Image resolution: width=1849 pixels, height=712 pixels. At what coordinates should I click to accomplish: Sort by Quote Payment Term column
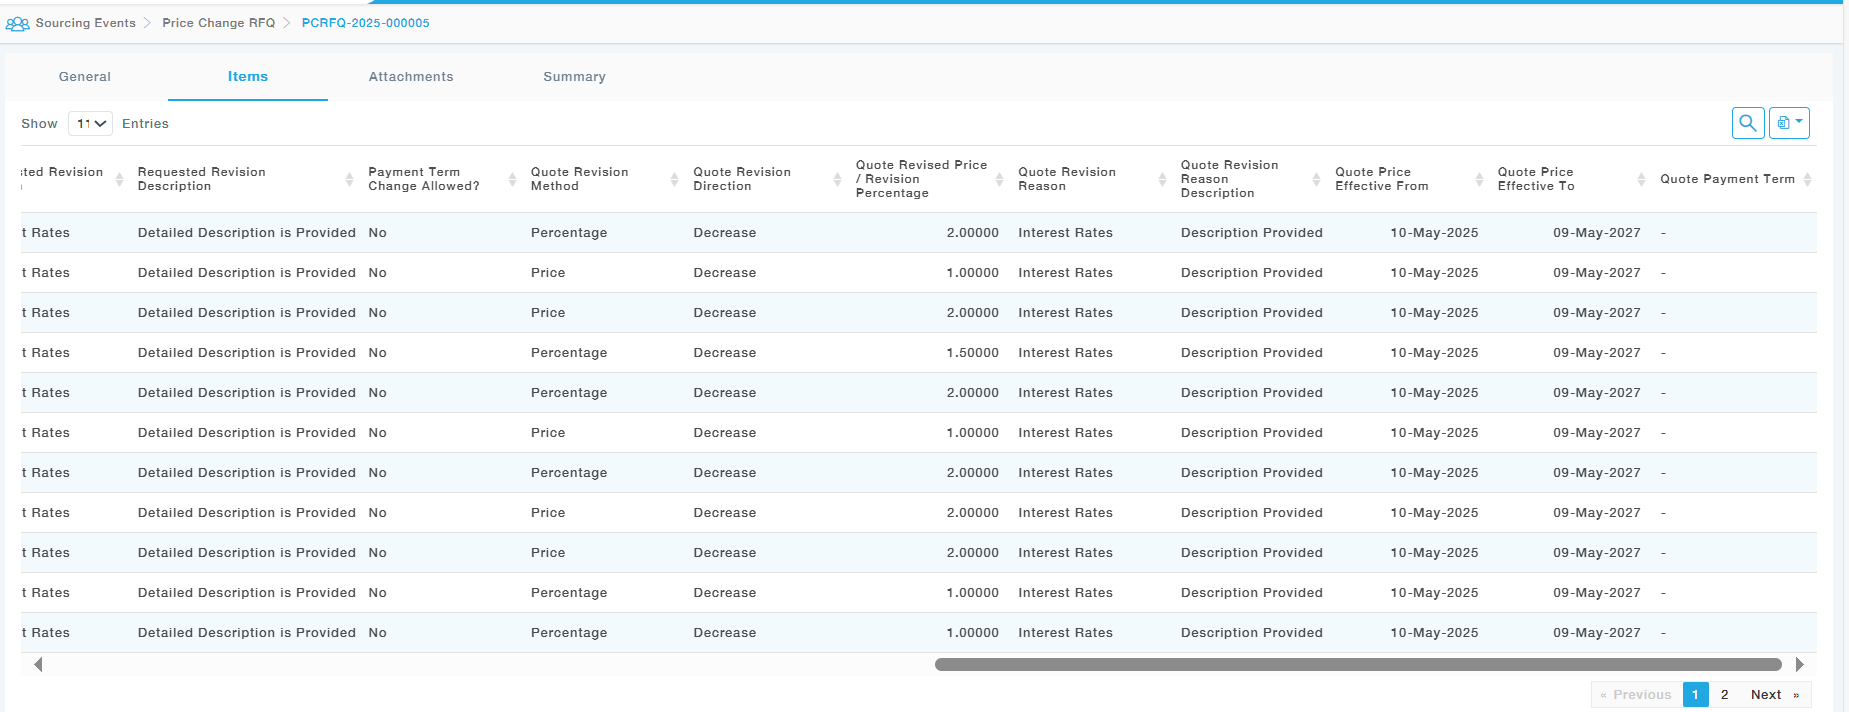coord(1727,179)
